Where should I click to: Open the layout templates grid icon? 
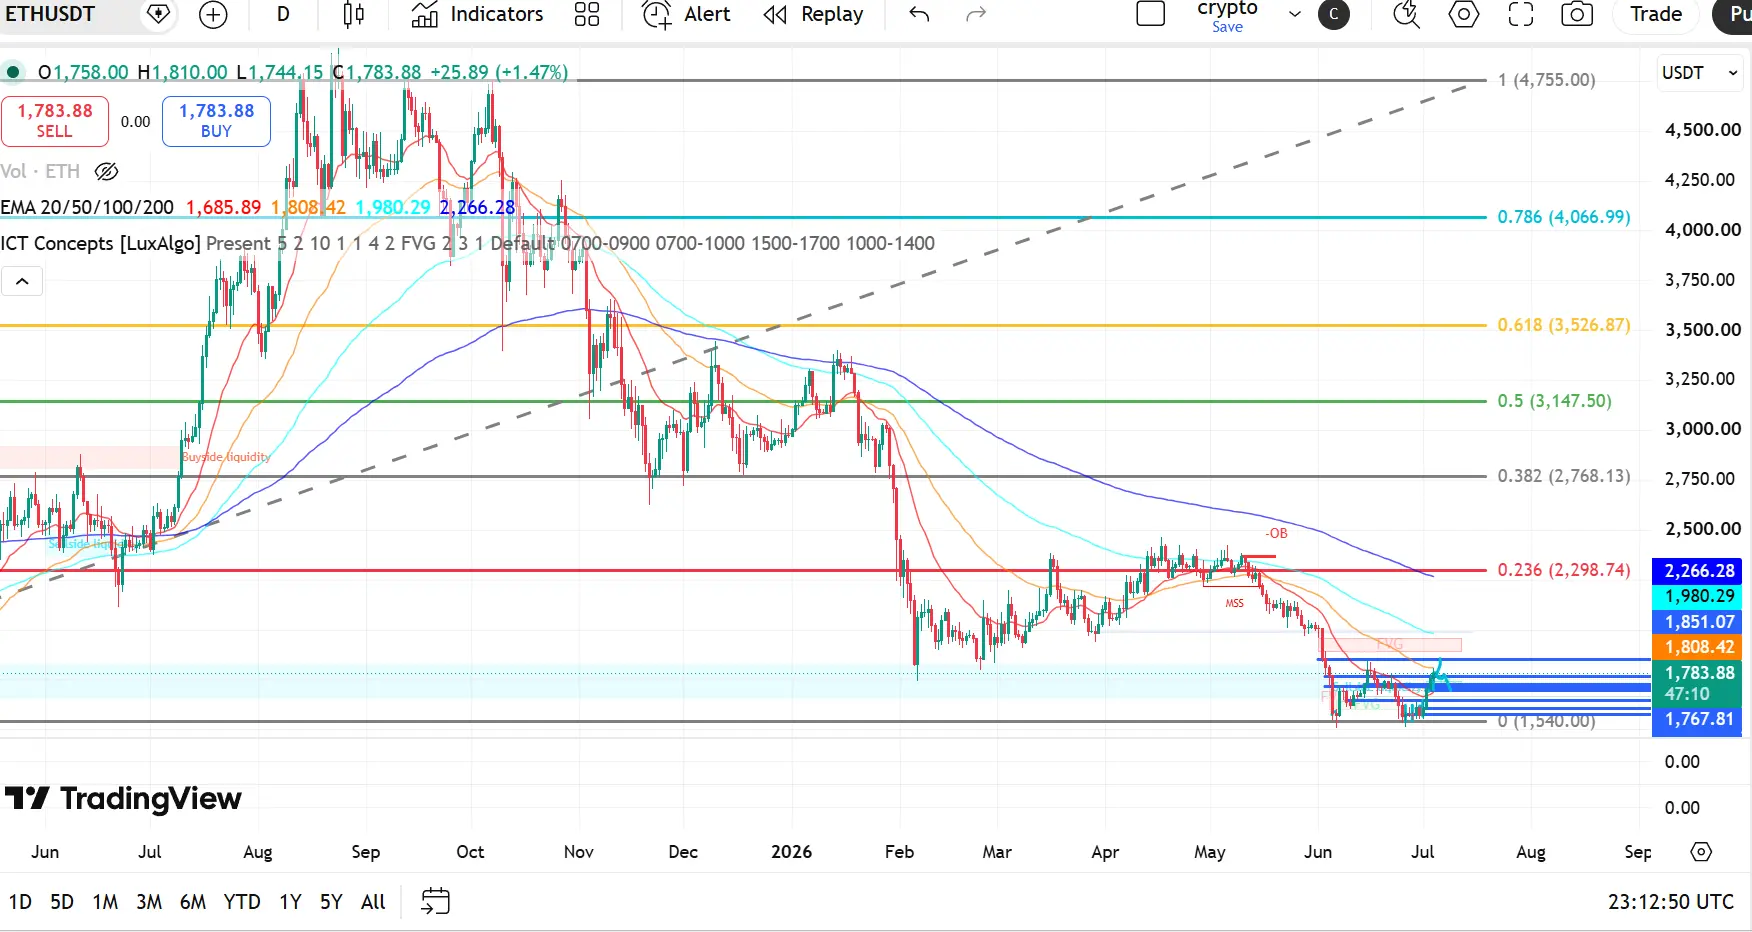tap(587, 14)
